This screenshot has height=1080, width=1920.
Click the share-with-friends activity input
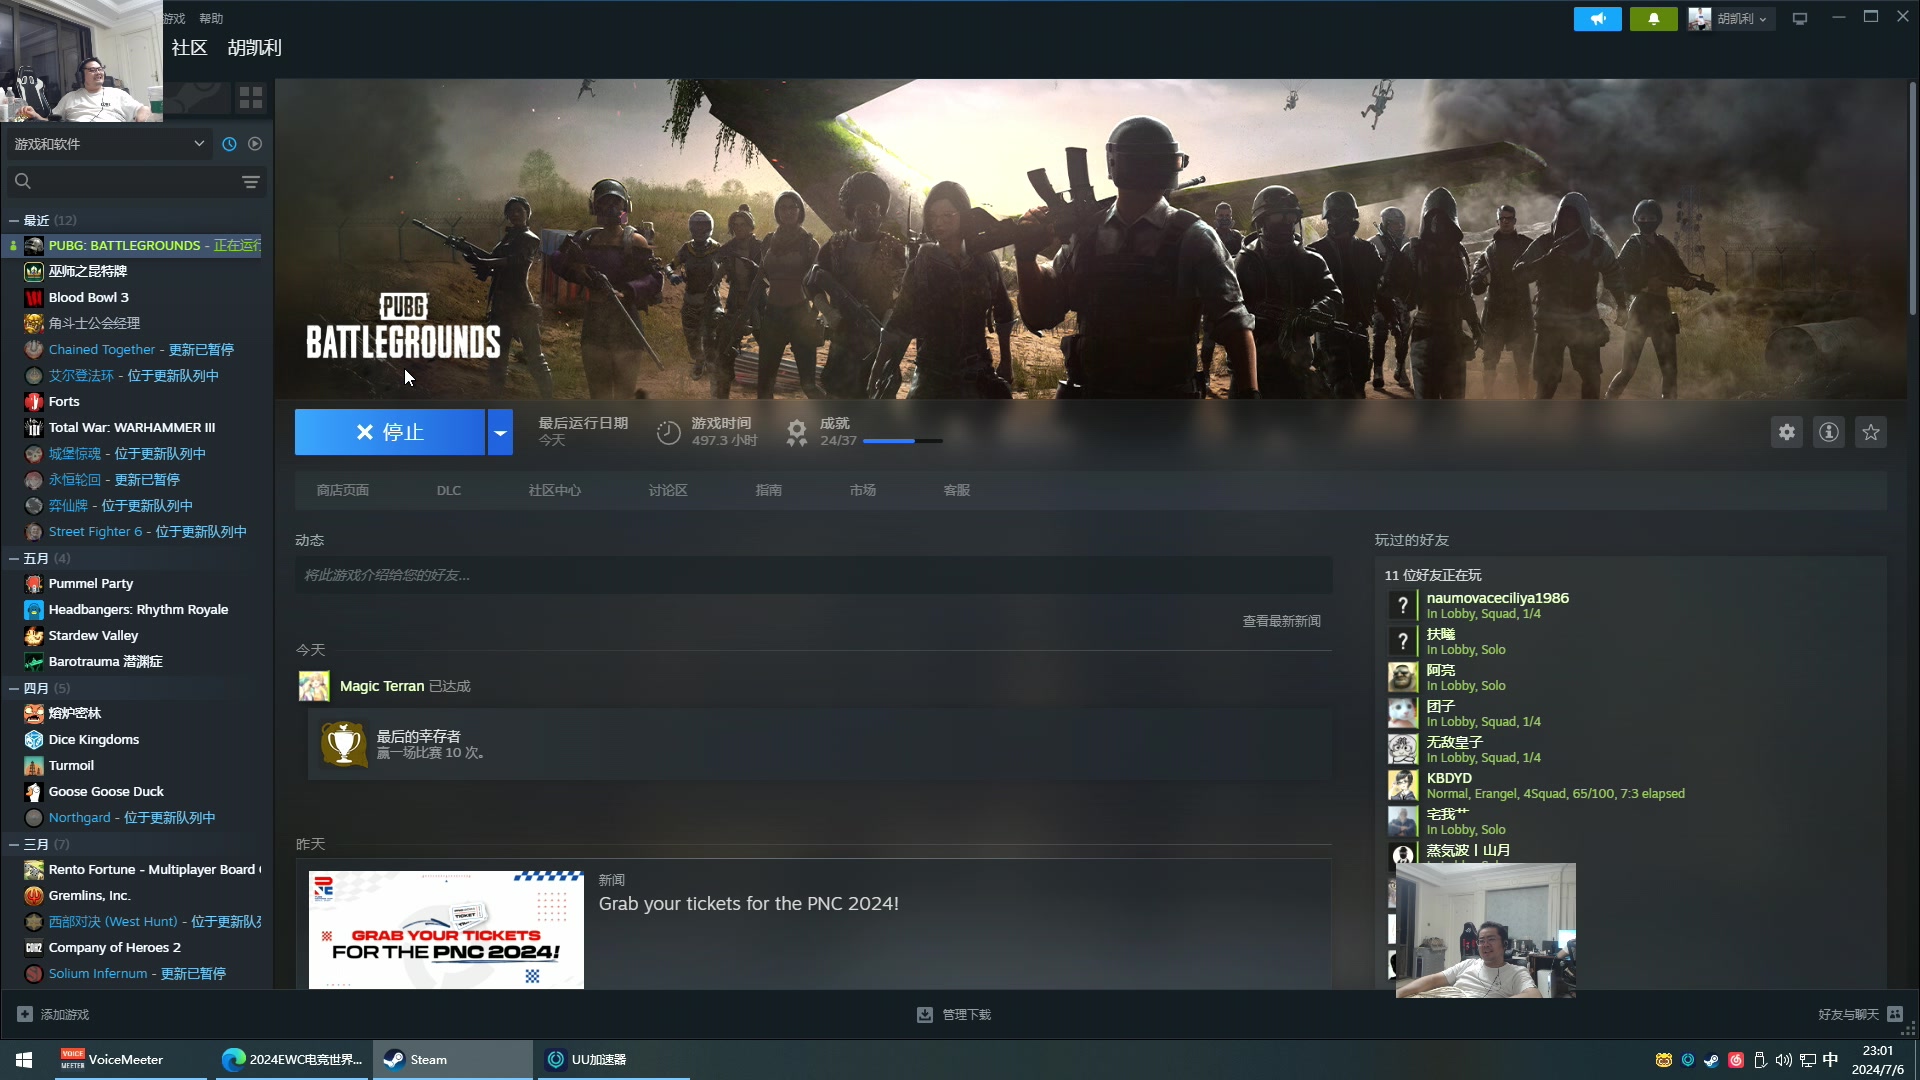[x=813, y=576]
